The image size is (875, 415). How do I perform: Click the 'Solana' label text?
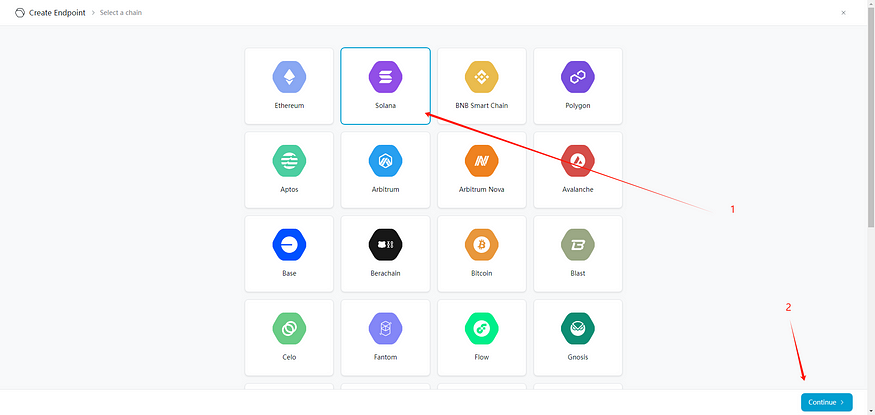click(x=386, y=105)
